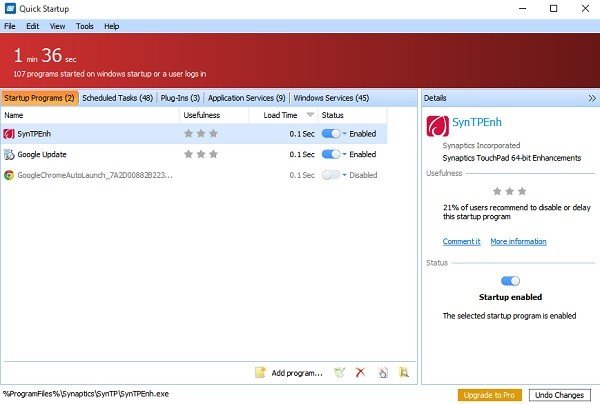
Task: Toggle the Startup enabled switch in Details
Action: click(x=510, y=281)
